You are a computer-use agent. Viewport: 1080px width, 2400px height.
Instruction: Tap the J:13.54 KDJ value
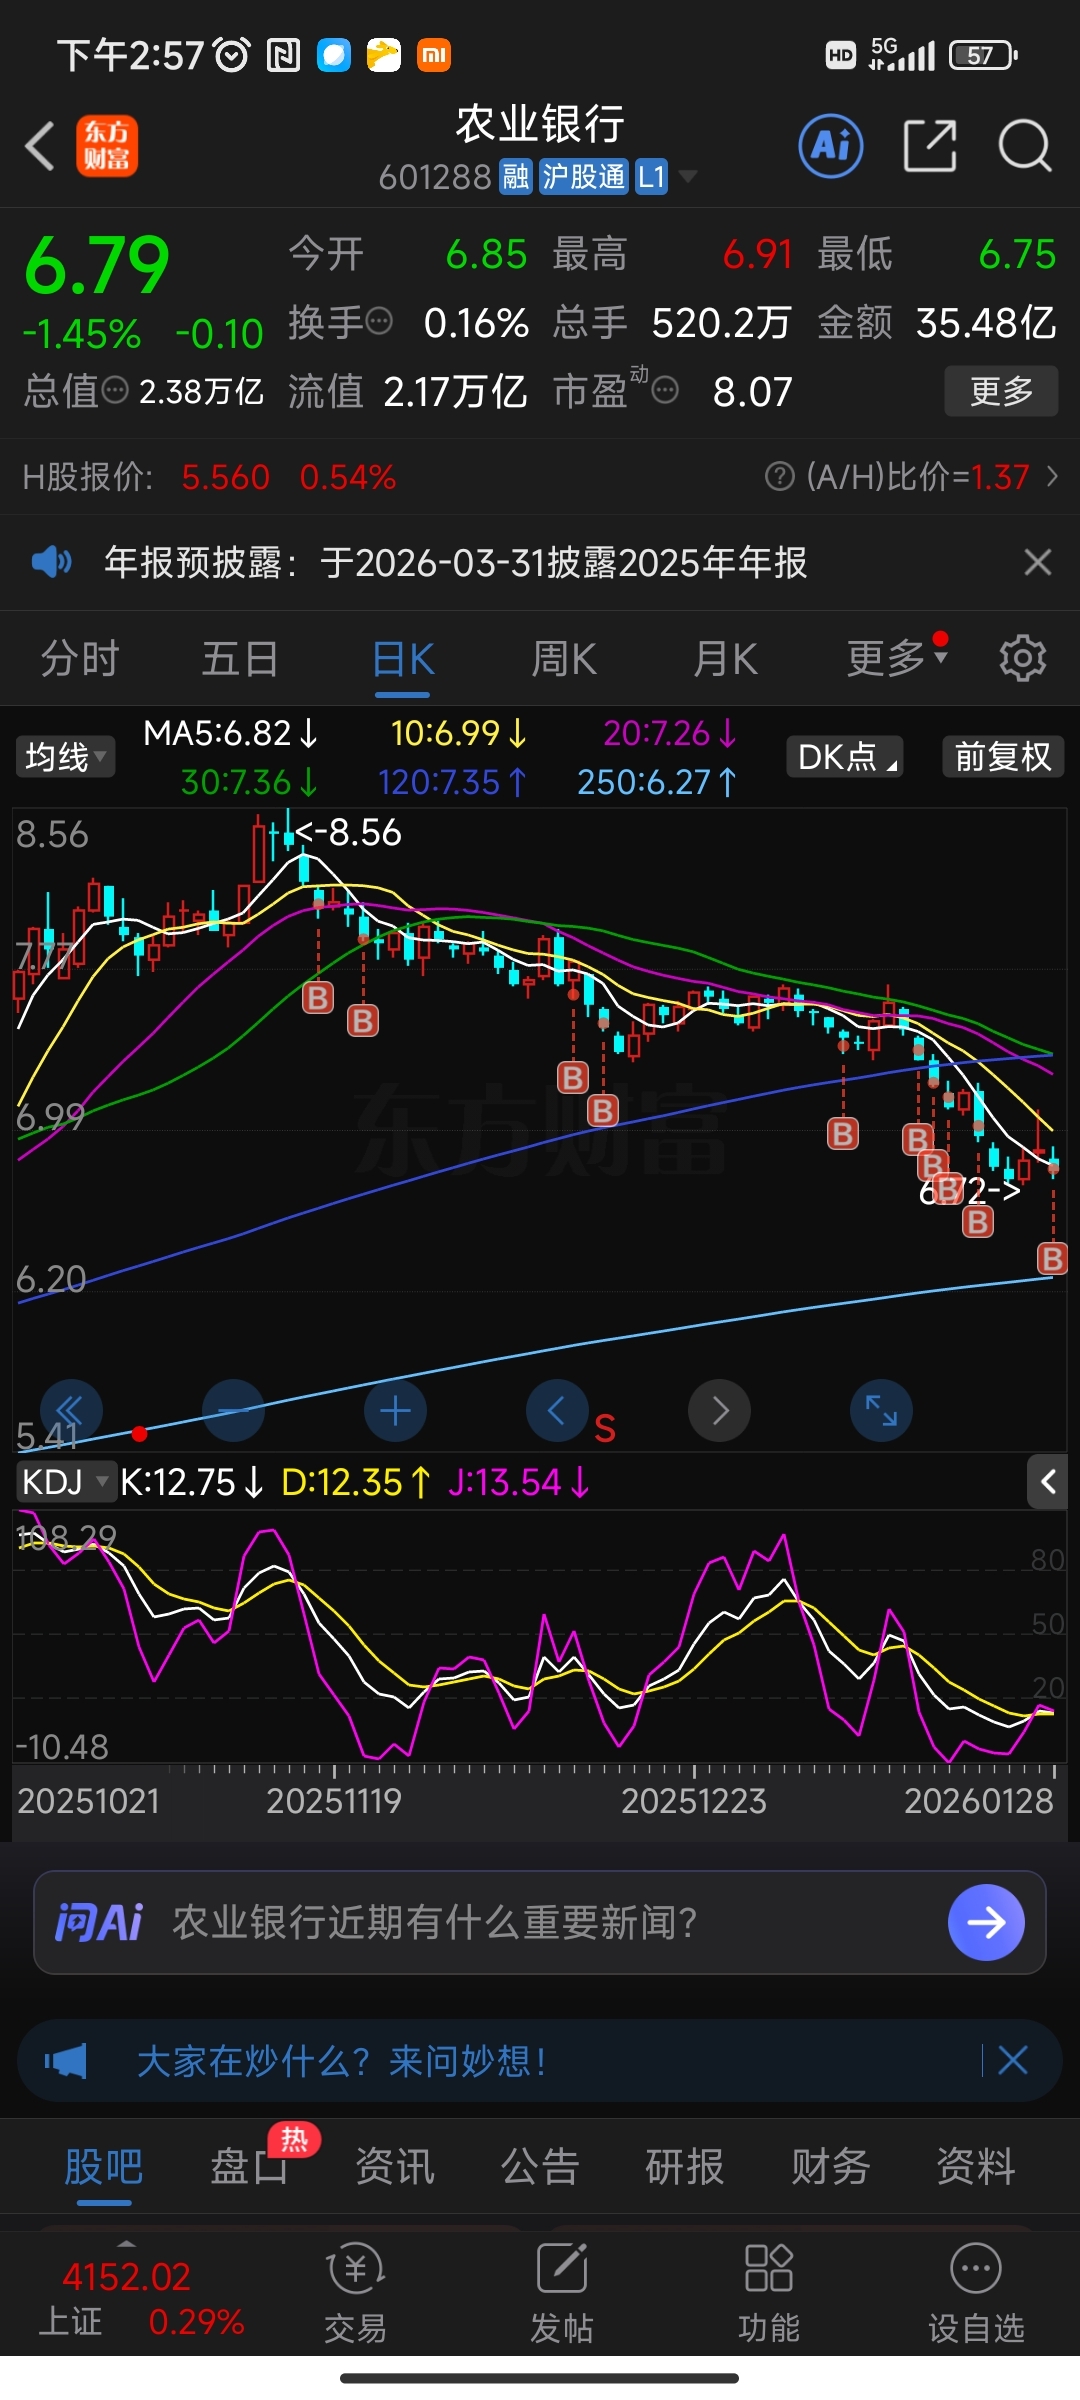tap(519, 1481)
